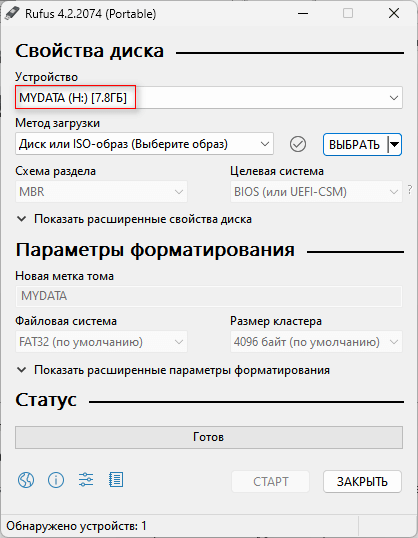This screenshot has width=418, height=538.
Task: Click the Rufus 4.2.2074 (Portable) title text
Action: 91,14
